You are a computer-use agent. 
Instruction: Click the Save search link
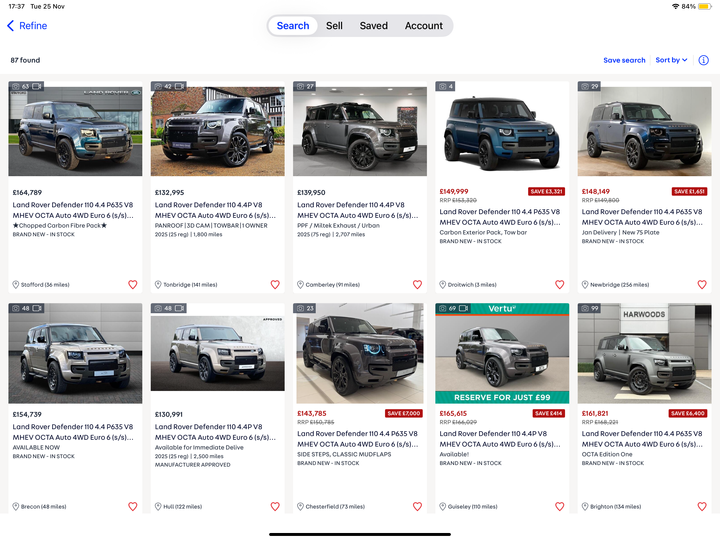[624, 60]
